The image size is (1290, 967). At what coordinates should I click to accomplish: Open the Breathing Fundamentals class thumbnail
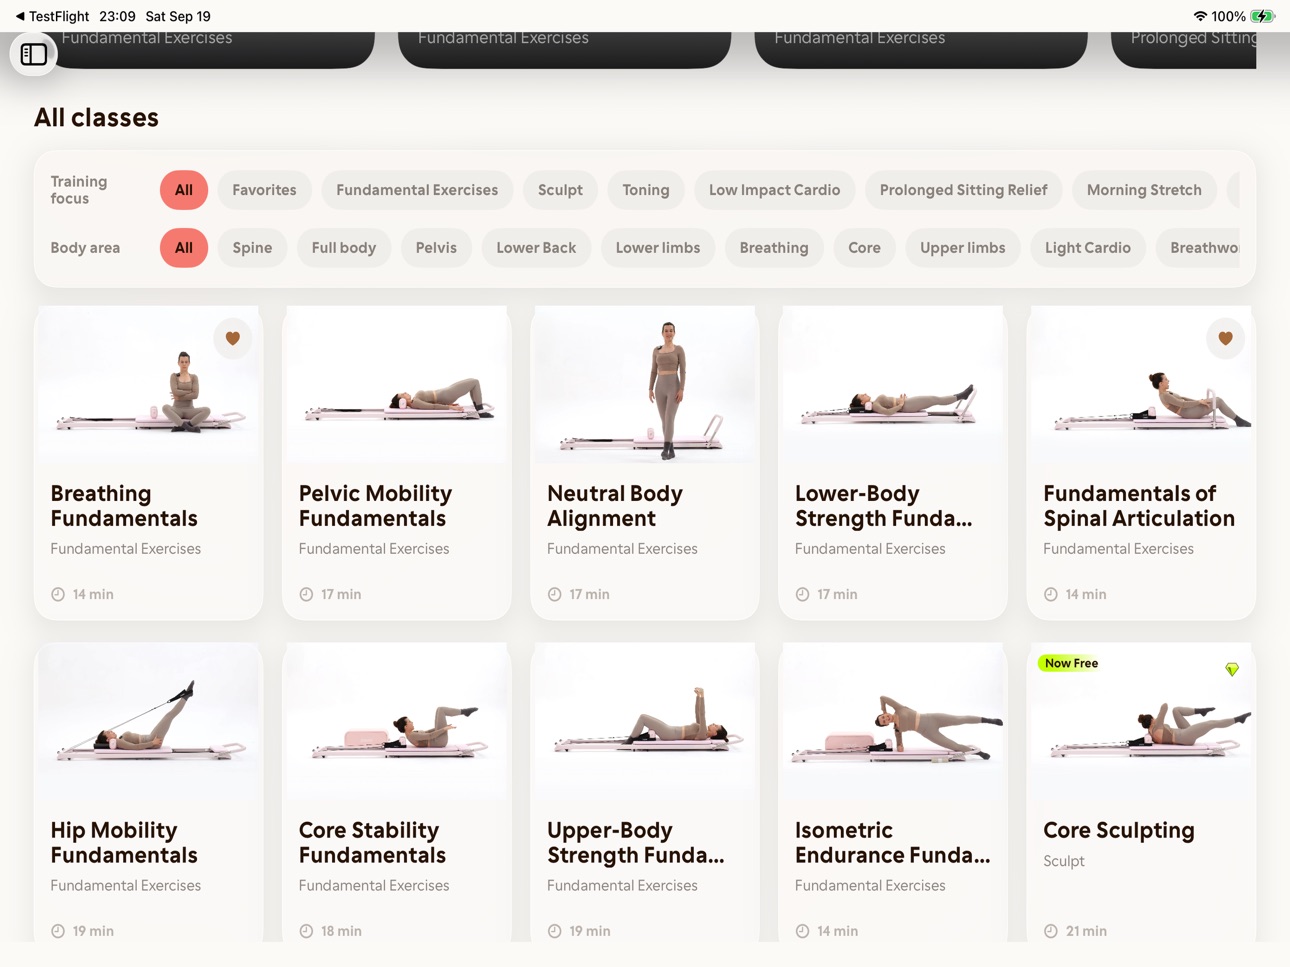tap(149, 385)
